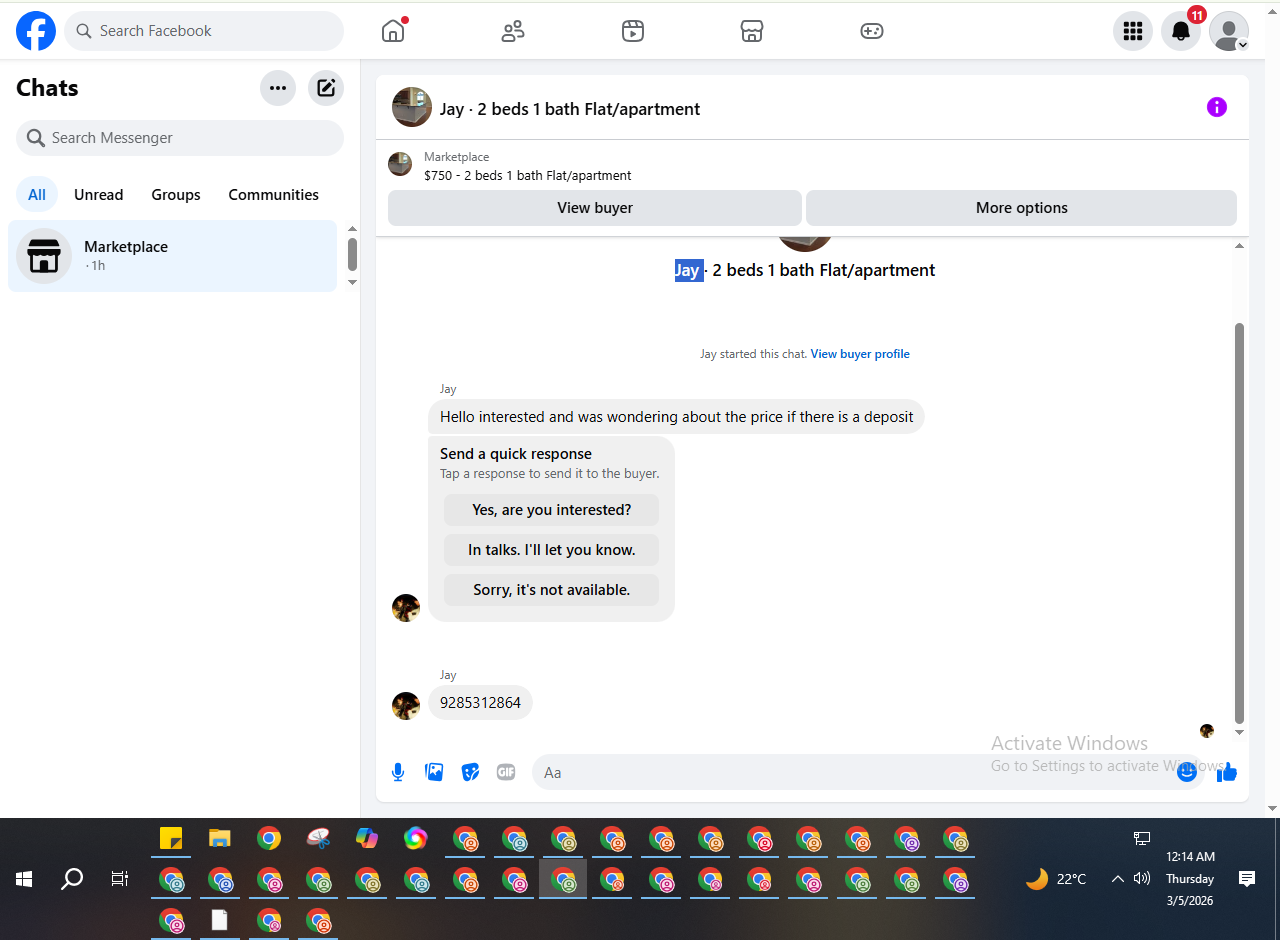1280x940 pixels.
Task: Follow the 'View buyer profile' link
Action: pos(860,354)
